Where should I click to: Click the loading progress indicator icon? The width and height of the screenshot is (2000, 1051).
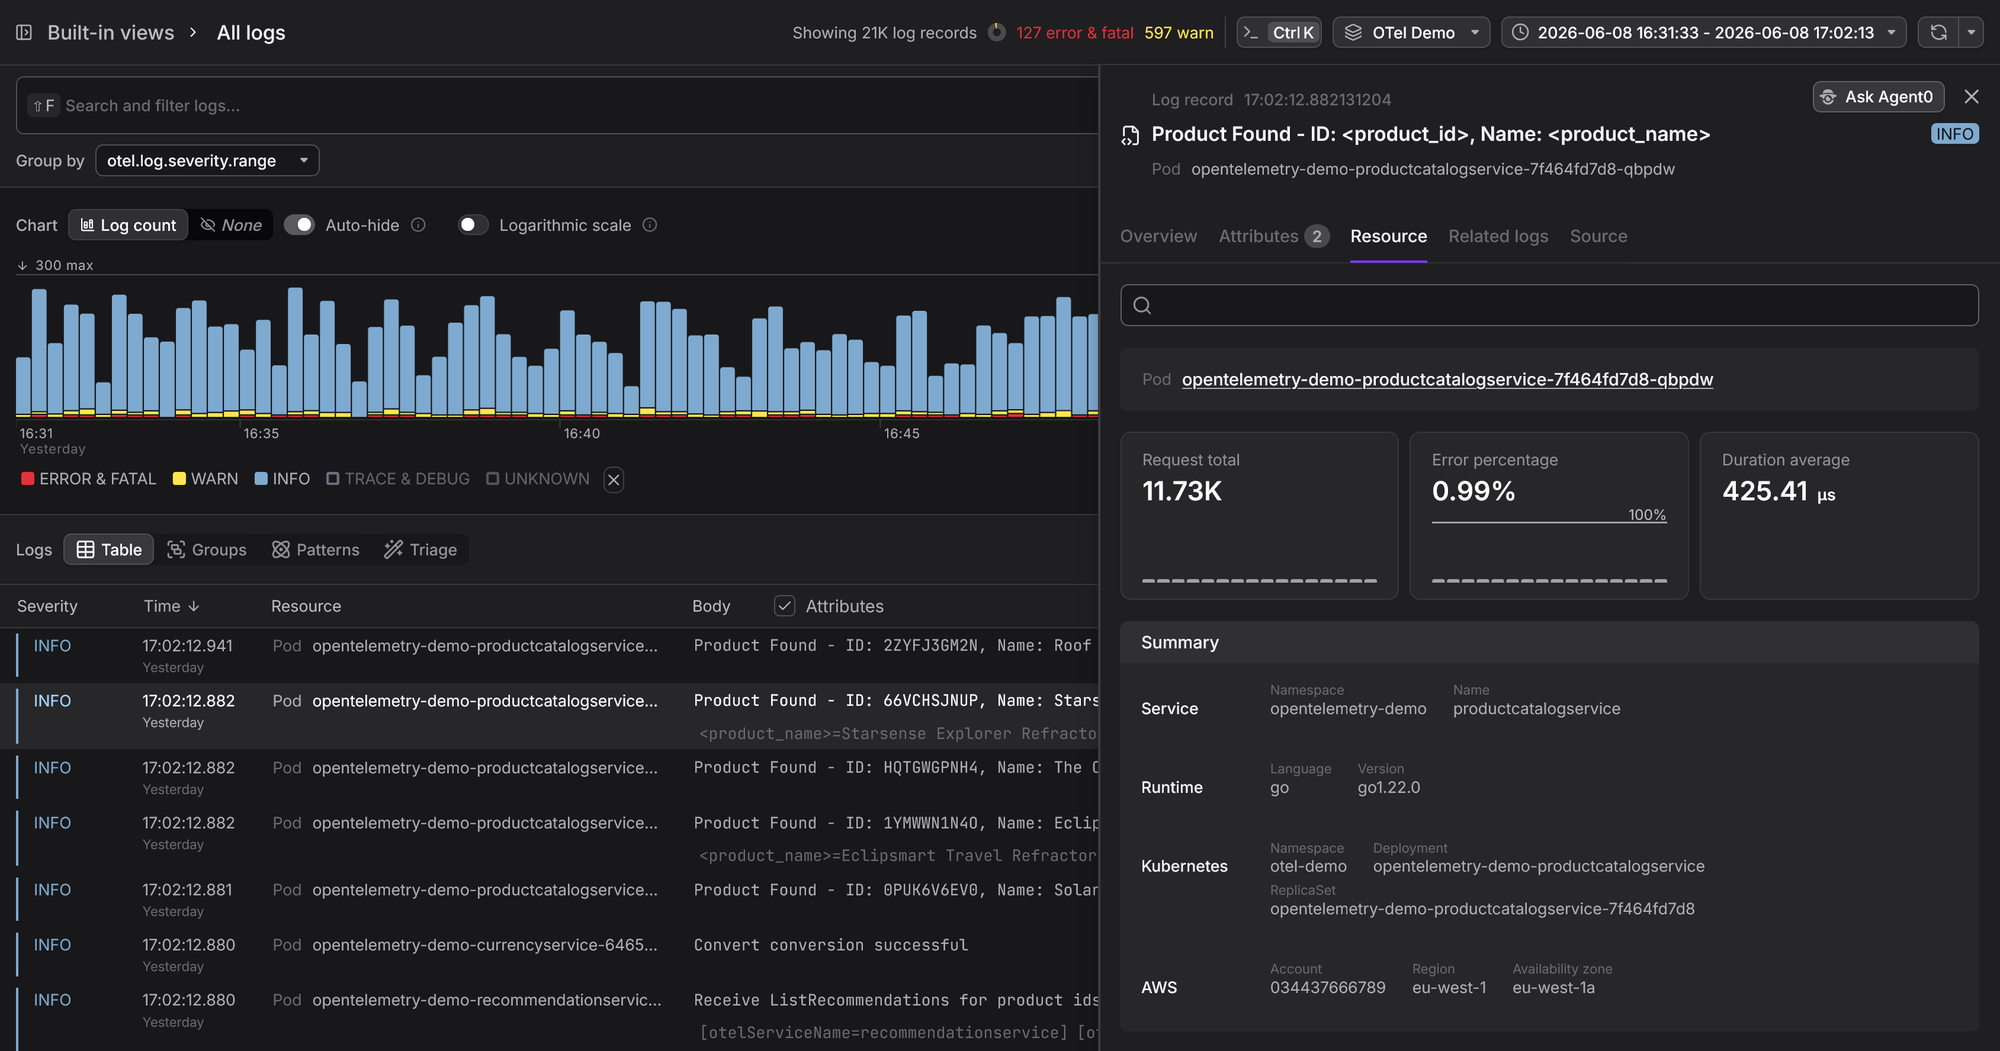[996, 32]
